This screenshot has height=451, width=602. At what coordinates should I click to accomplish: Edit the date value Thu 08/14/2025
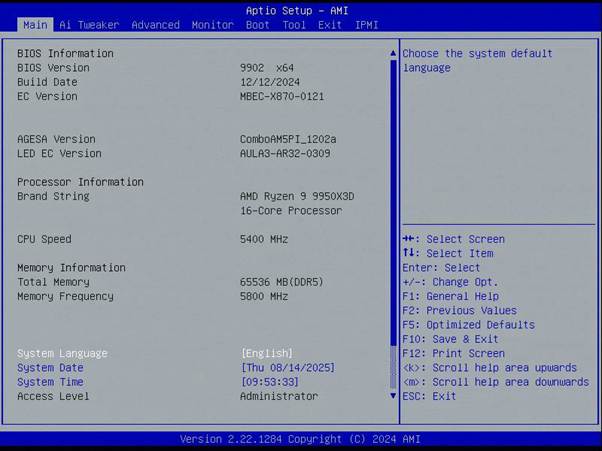[288, 368]
